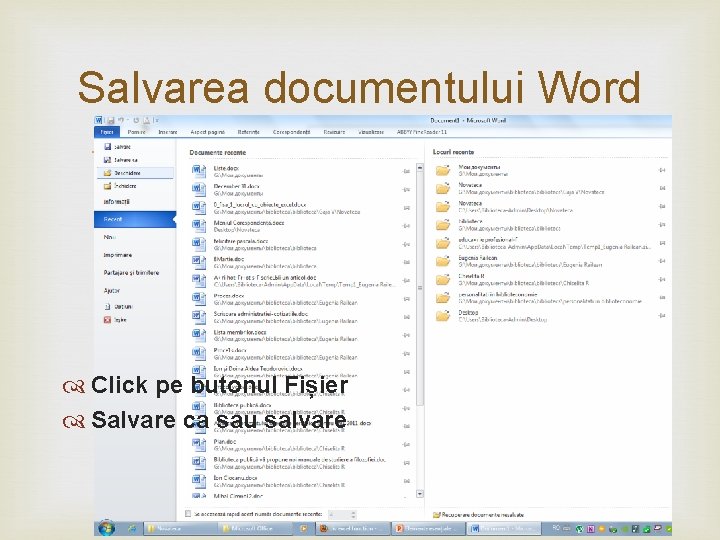Open the Ion Ciocanu.docx document icon

coord(199,481)
